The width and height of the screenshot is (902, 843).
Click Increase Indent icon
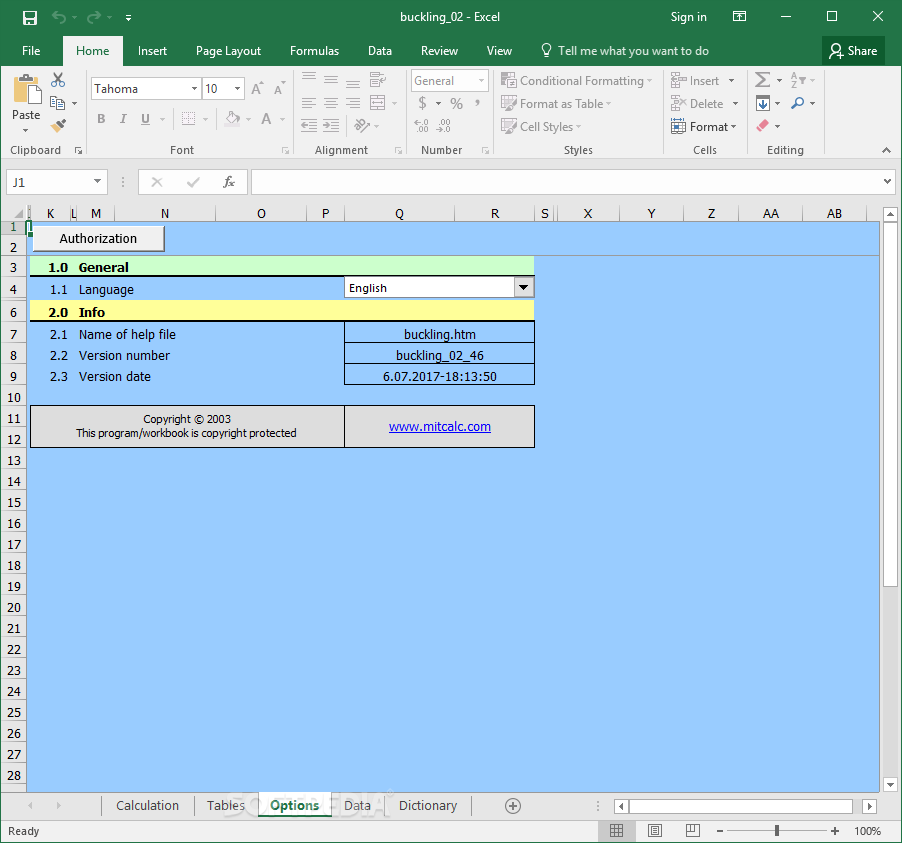click(x=331, y=125)
